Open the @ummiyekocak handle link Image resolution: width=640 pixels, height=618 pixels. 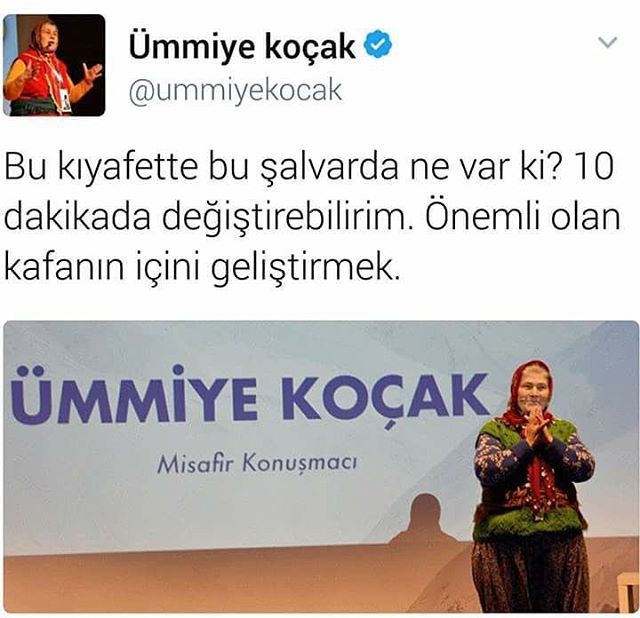[236, 91]
